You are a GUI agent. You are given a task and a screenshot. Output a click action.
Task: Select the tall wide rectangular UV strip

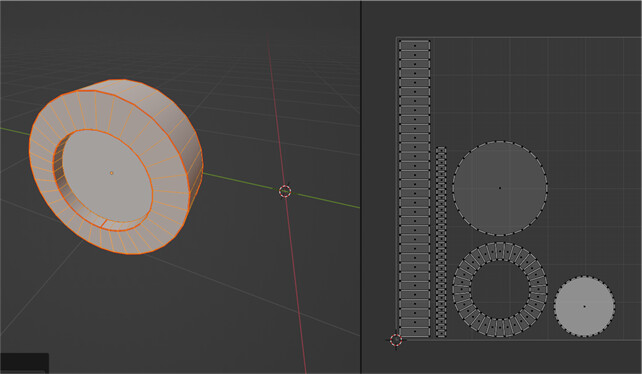(415, 188)
